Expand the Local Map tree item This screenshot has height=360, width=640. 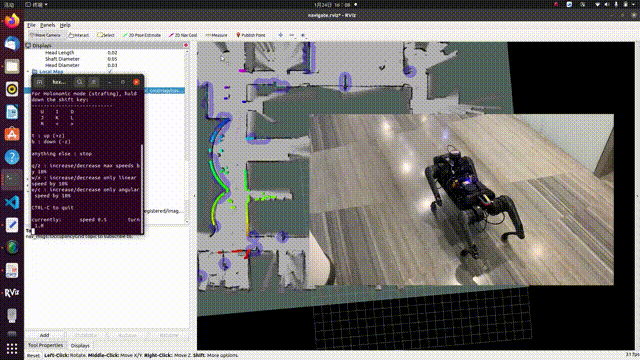click(28, 71)
